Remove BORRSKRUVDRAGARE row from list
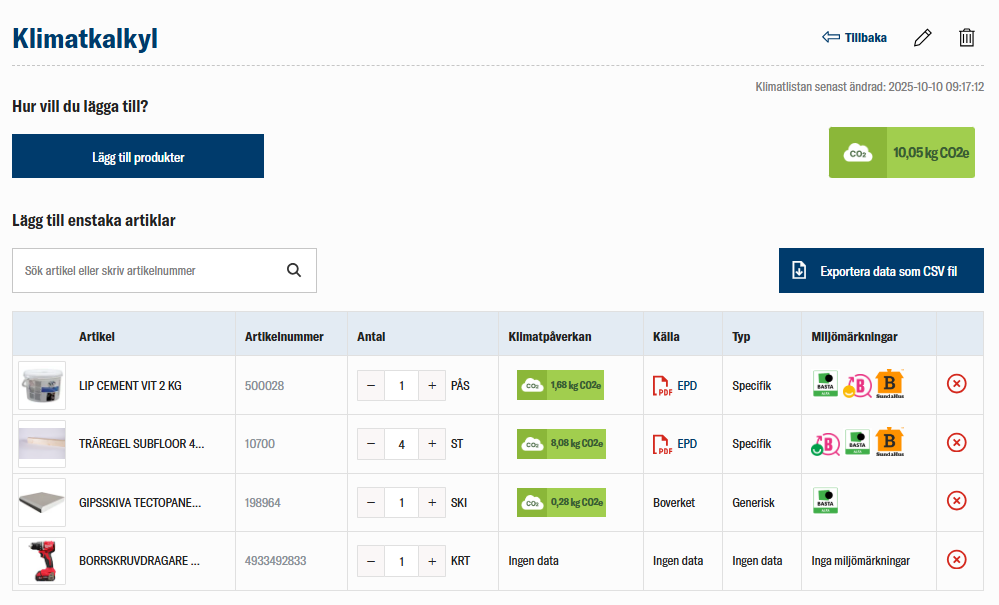Image resolution: width=999 pixels, height=605 pixels. point(956,560)
